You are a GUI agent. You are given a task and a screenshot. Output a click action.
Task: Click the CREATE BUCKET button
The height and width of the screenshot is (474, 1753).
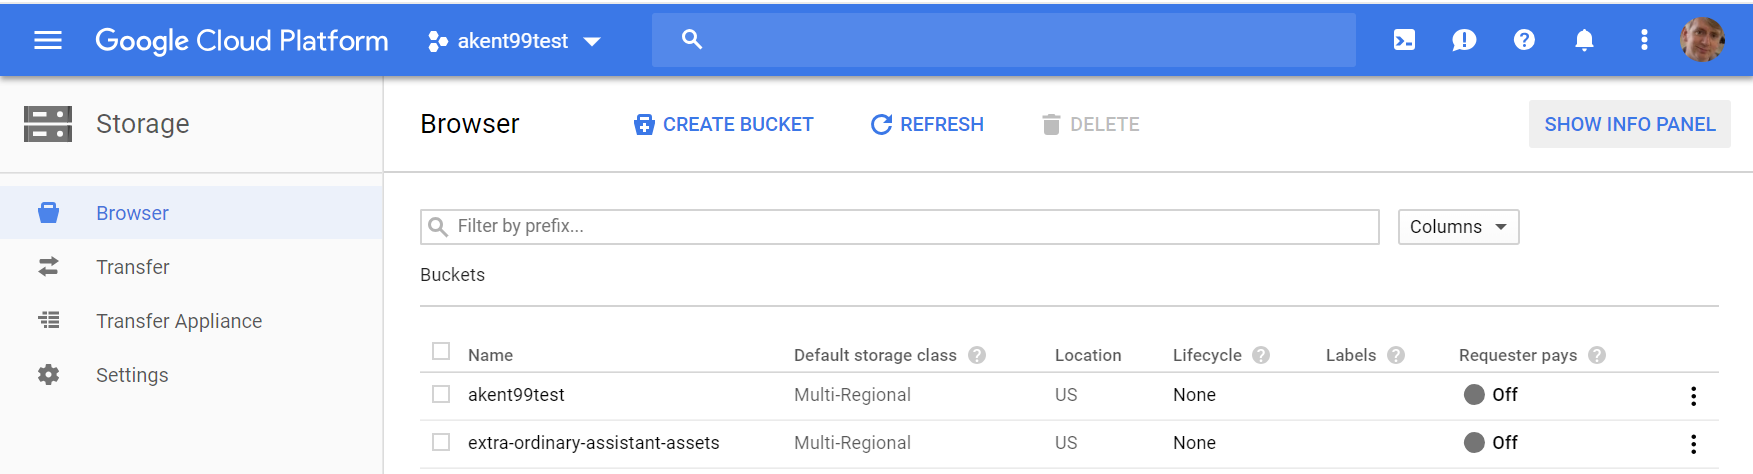pos(724,124)
